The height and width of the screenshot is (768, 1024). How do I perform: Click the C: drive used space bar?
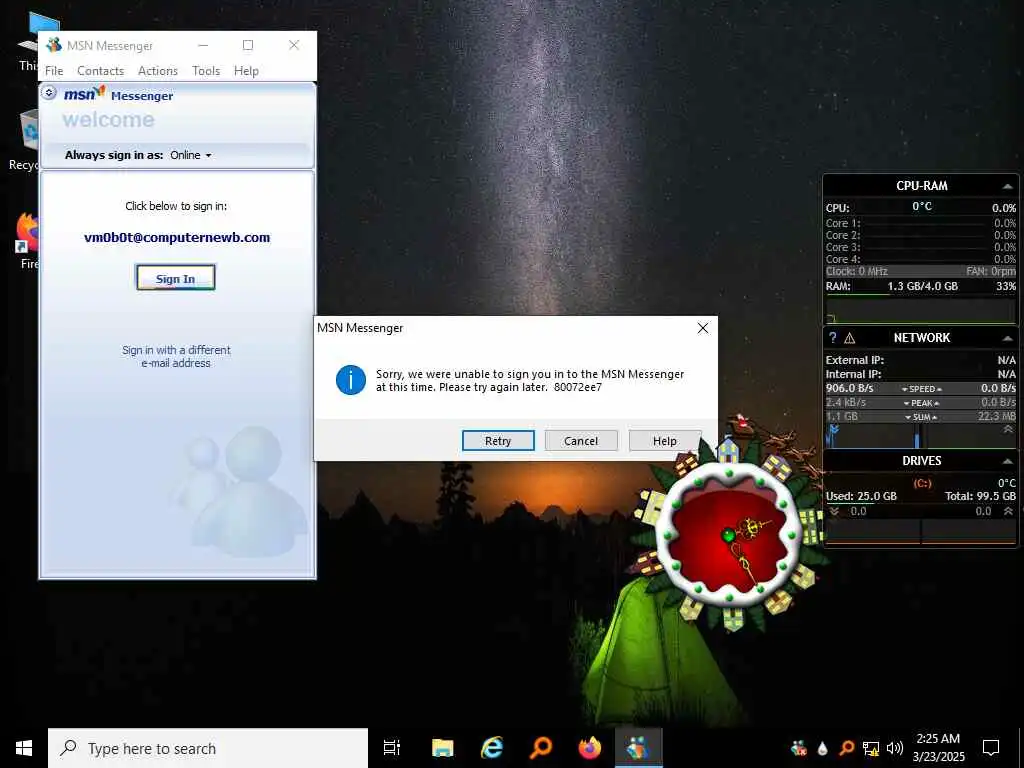click(x=921, y=504)
